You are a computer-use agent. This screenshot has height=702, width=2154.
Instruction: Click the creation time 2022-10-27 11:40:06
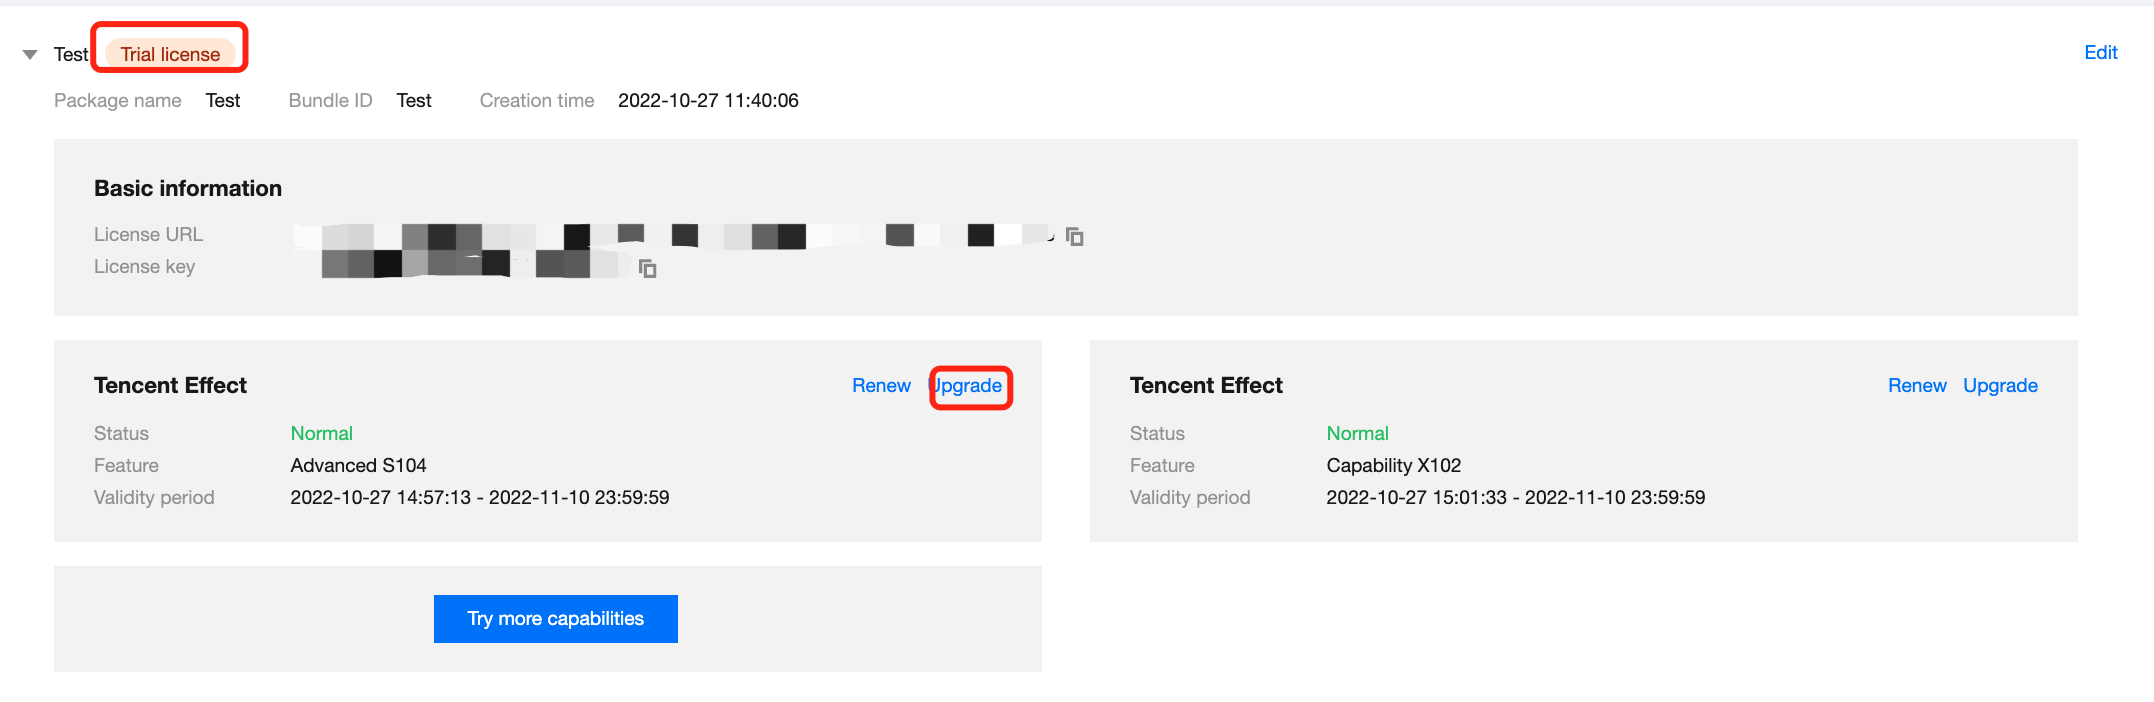(x=708, y=101)
